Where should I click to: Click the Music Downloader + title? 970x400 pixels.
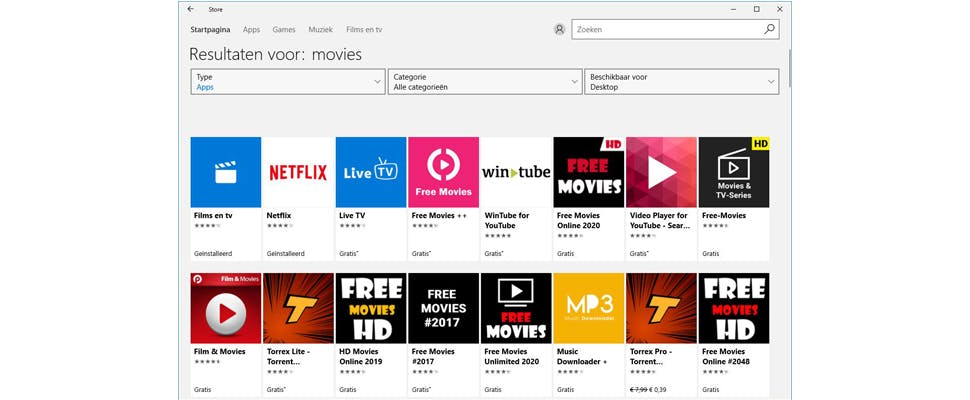(x=582, y=357)
